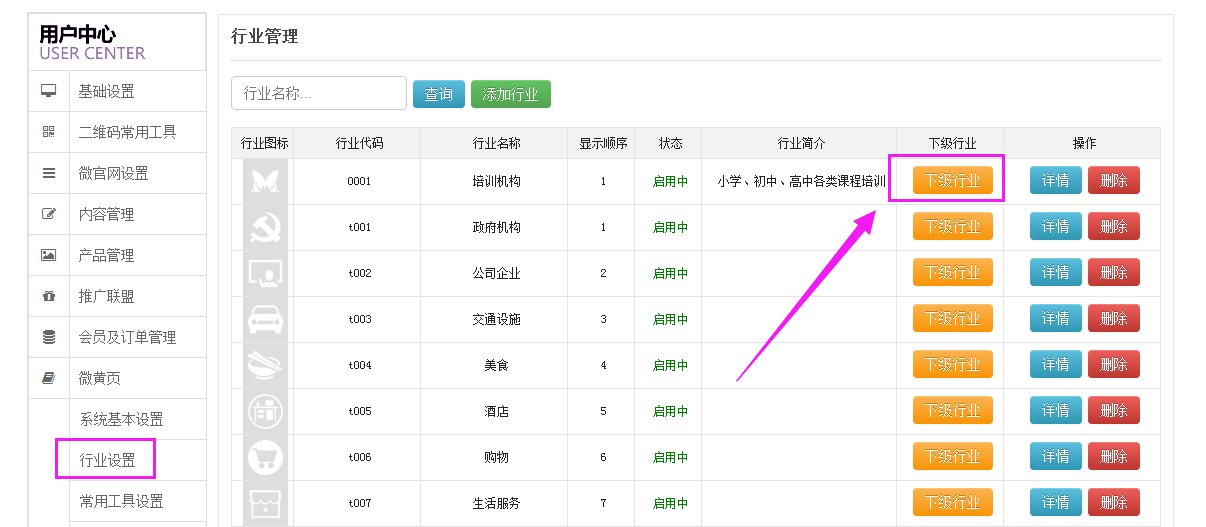The image size is (1206, 527).
Task: Select the shopping cart icon for 购物
Action: [x=265, y=457]
